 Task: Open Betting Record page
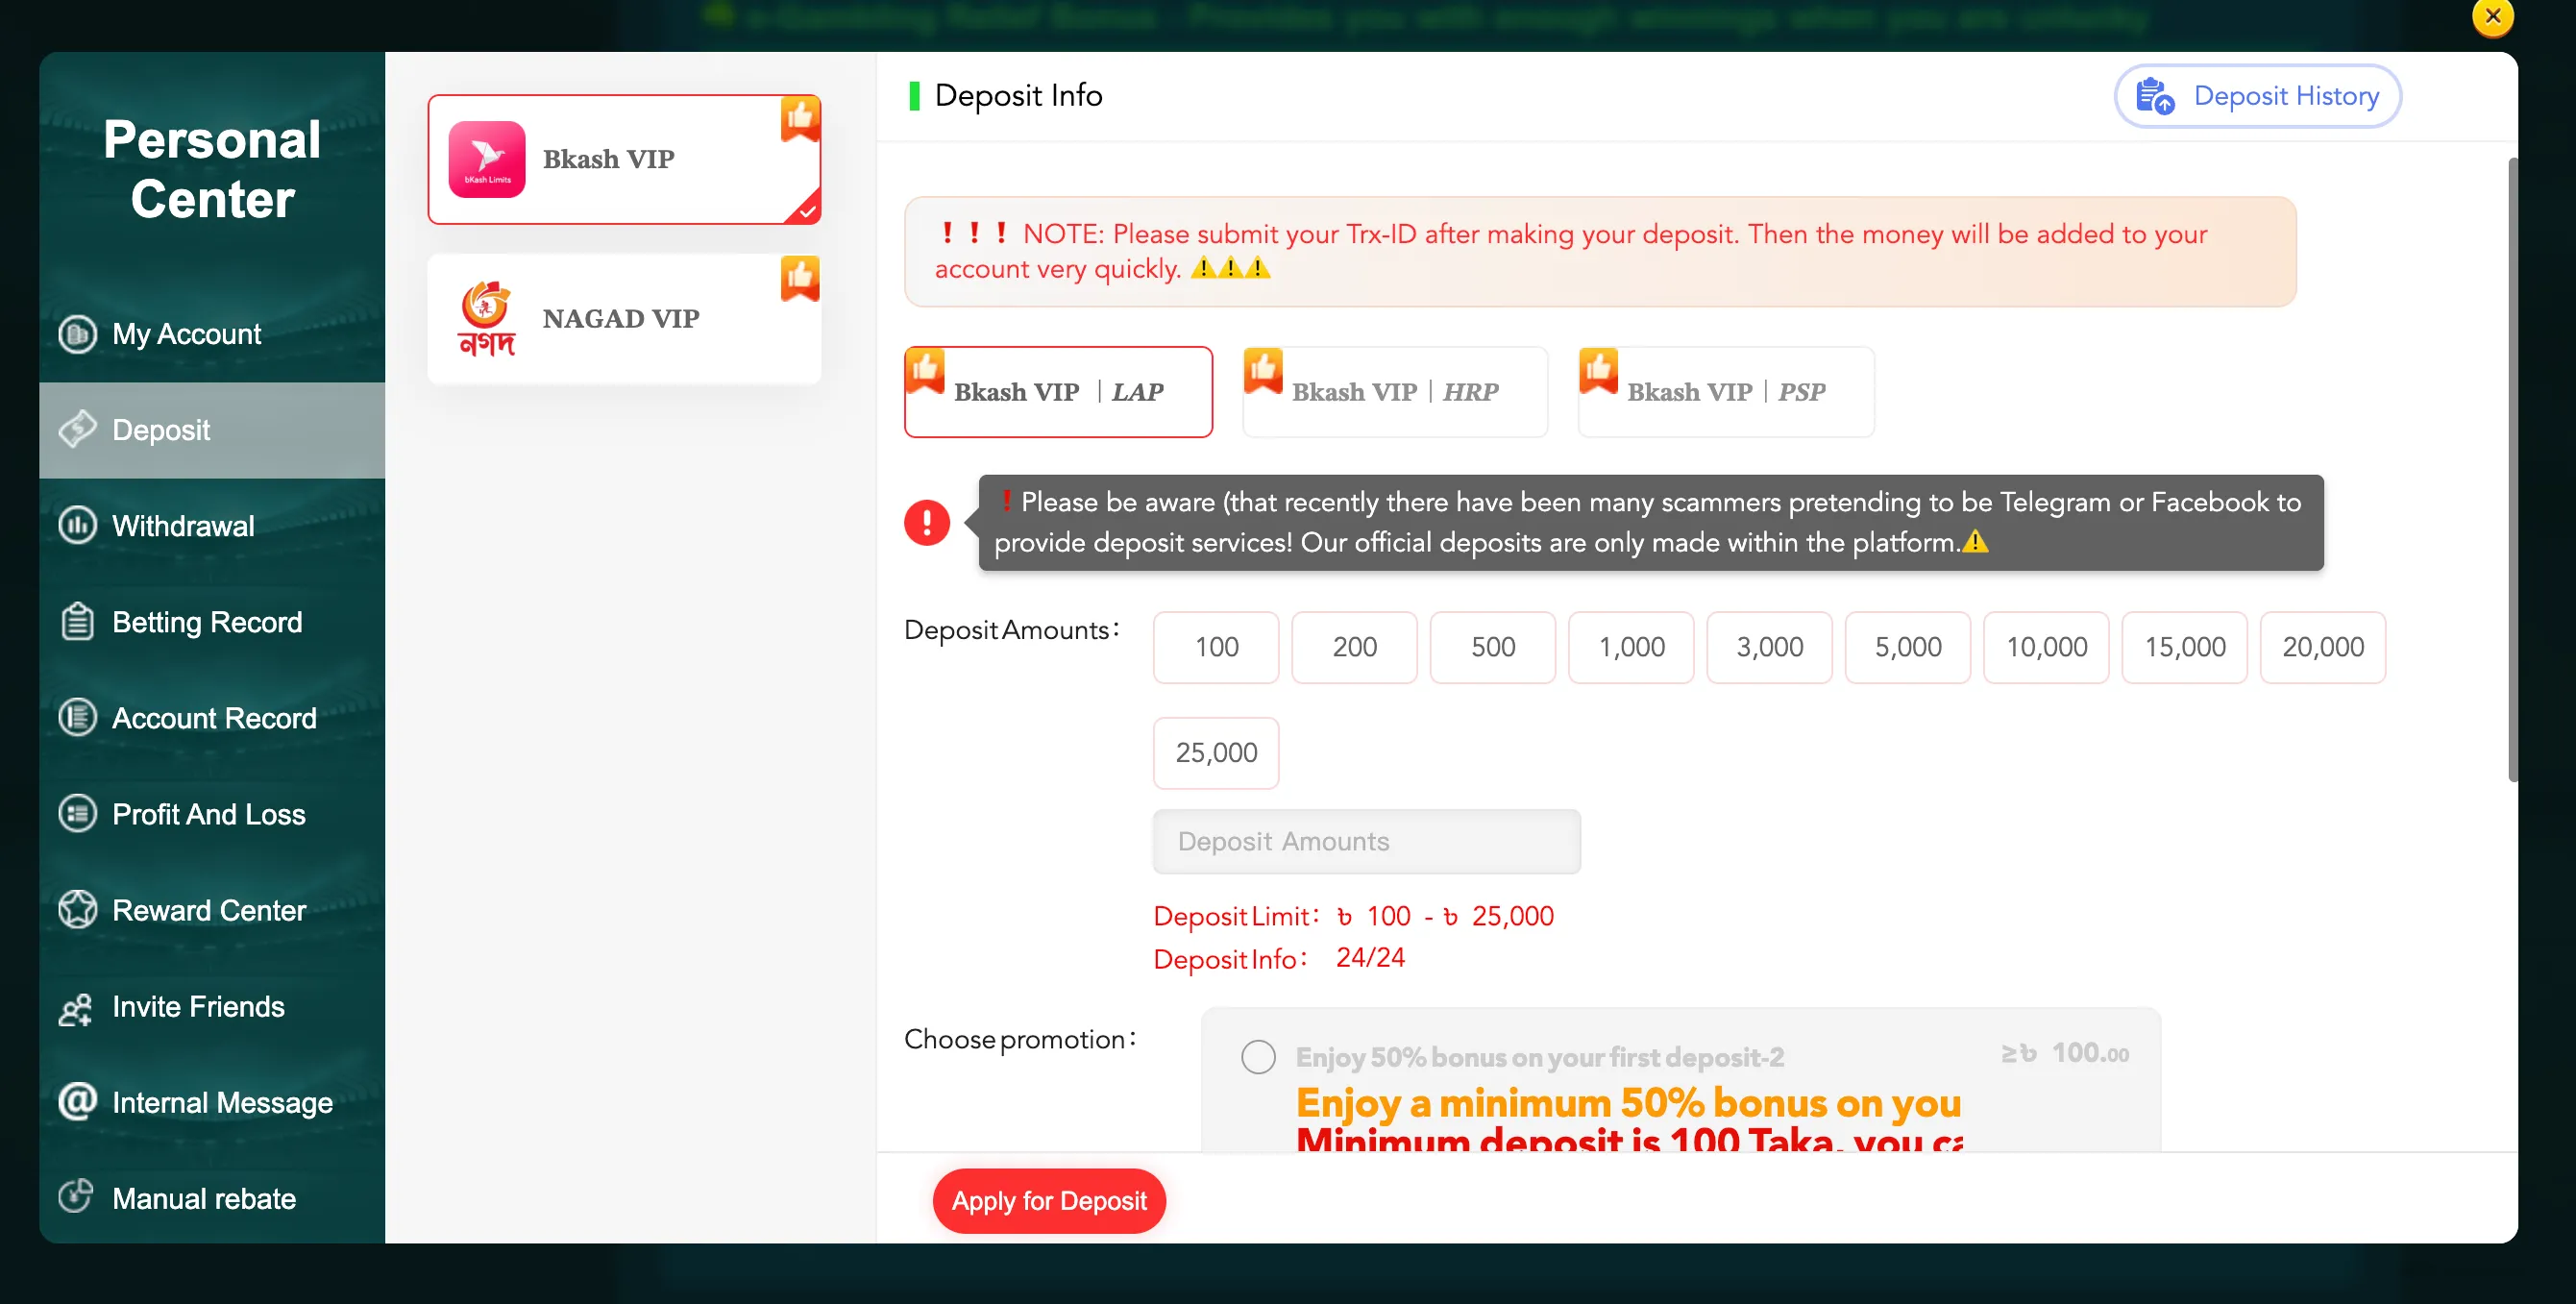tap(212, 622)
